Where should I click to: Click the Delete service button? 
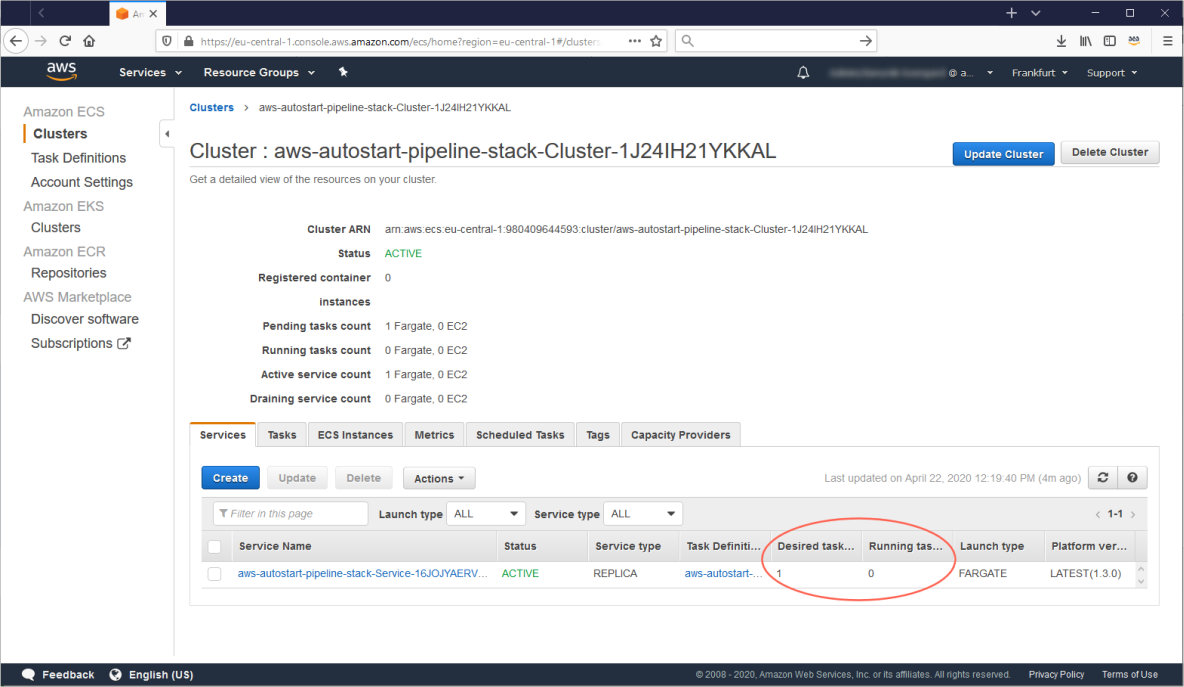point(363,478)
